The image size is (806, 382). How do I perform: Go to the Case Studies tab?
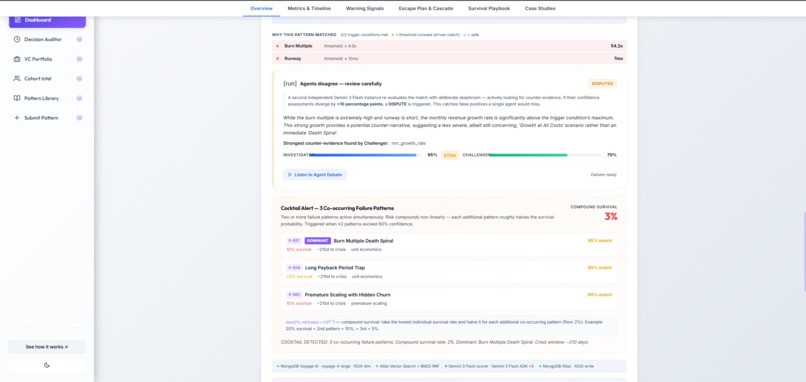[540, 8]
